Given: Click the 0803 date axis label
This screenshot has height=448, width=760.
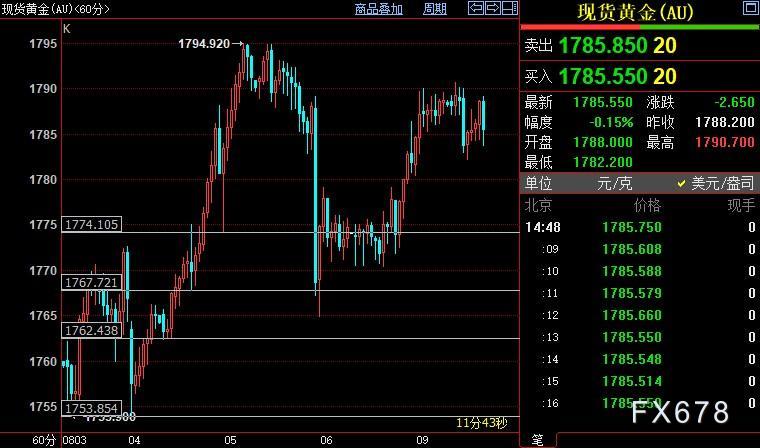Looking at the screenshot, I should 75,440.
